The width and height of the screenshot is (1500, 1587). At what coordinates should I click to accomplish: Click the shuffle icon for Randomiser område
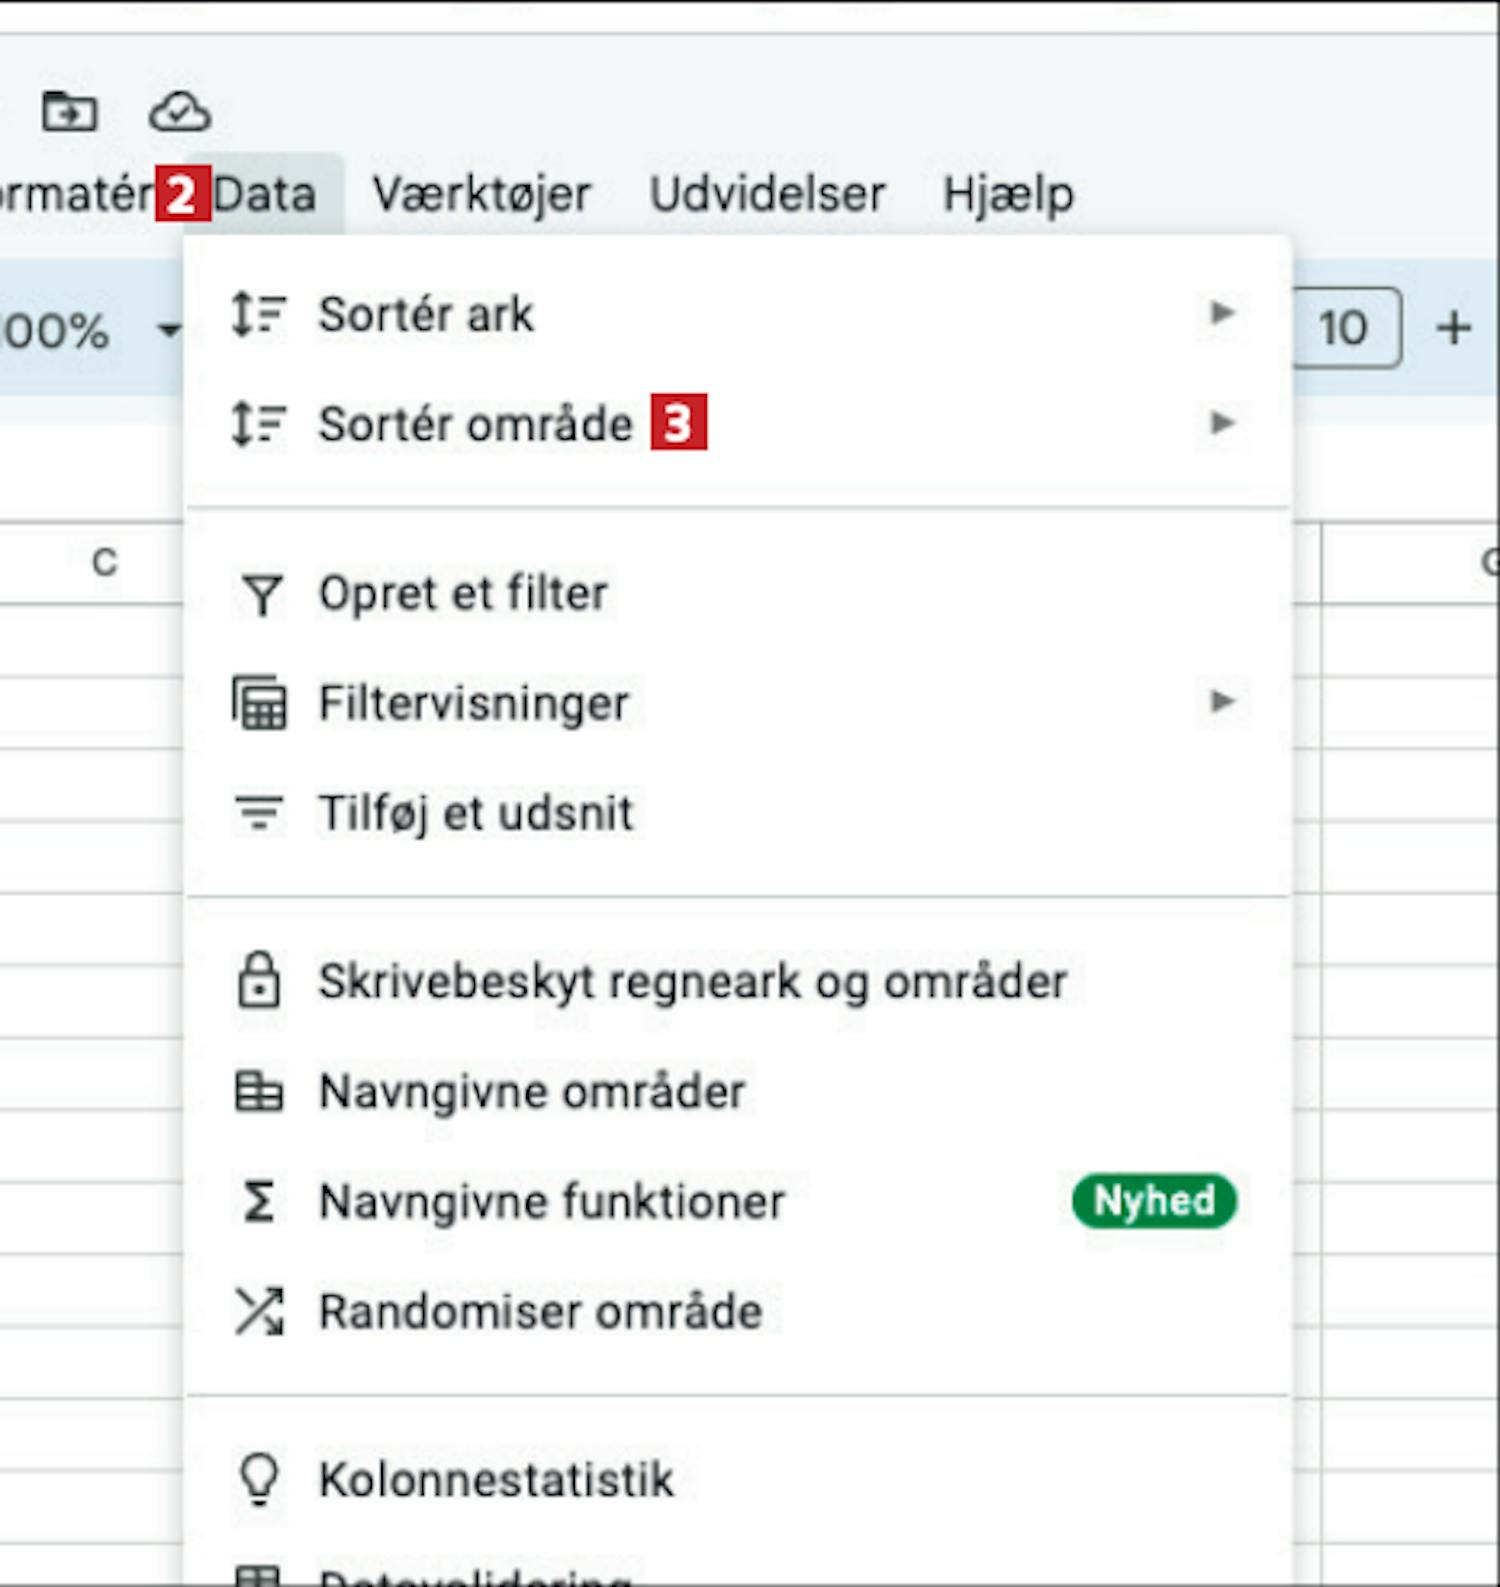point(259,1311)
